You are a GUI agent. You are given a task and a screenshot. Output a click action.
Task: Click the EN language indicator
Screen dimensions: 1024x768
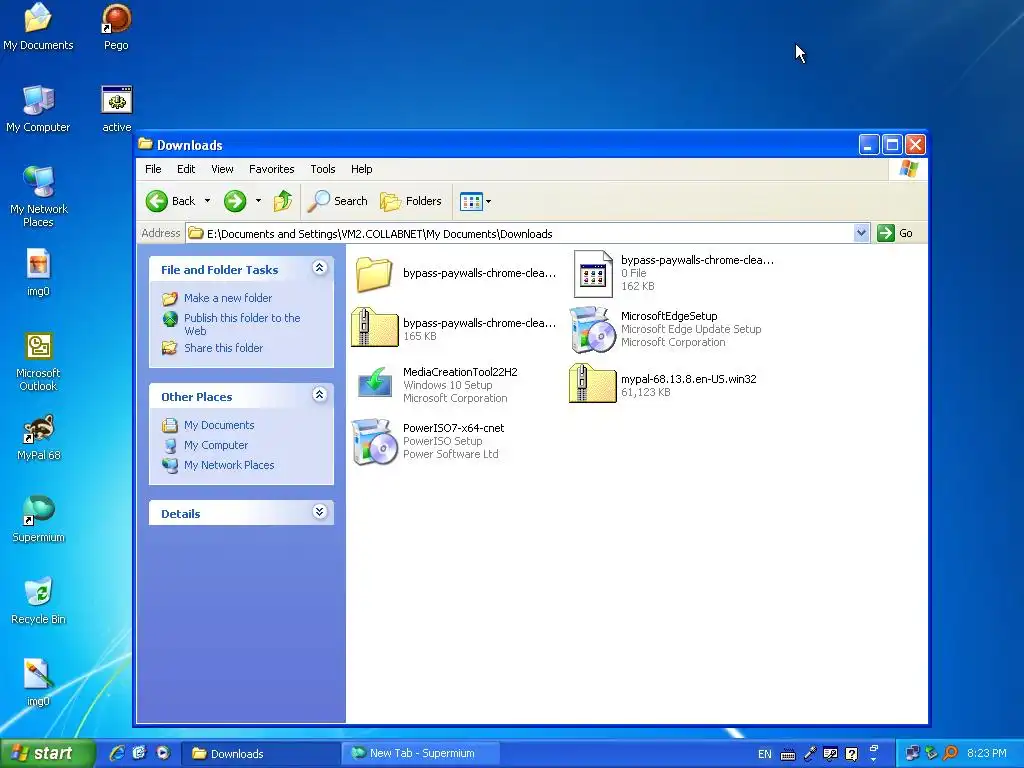pos(765,754)
